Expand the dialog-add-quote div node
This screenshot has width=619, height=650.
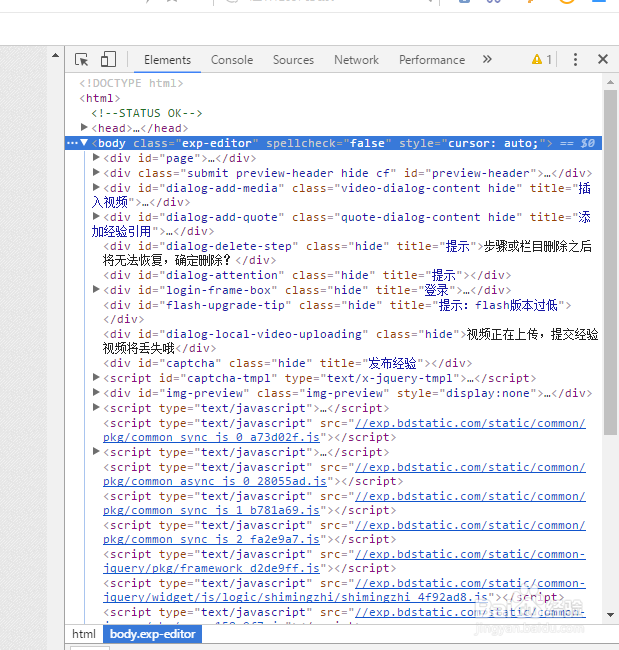click(96, 216)
